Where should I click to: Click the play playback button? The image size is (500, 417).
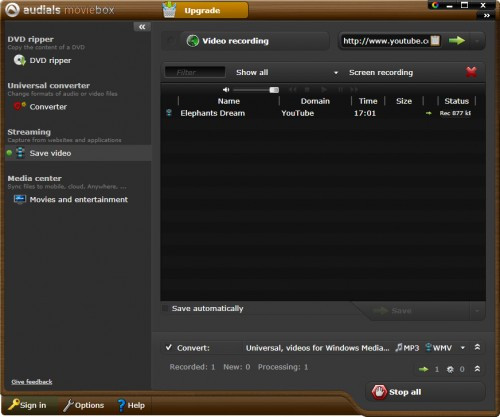click(x=324, y=89)
